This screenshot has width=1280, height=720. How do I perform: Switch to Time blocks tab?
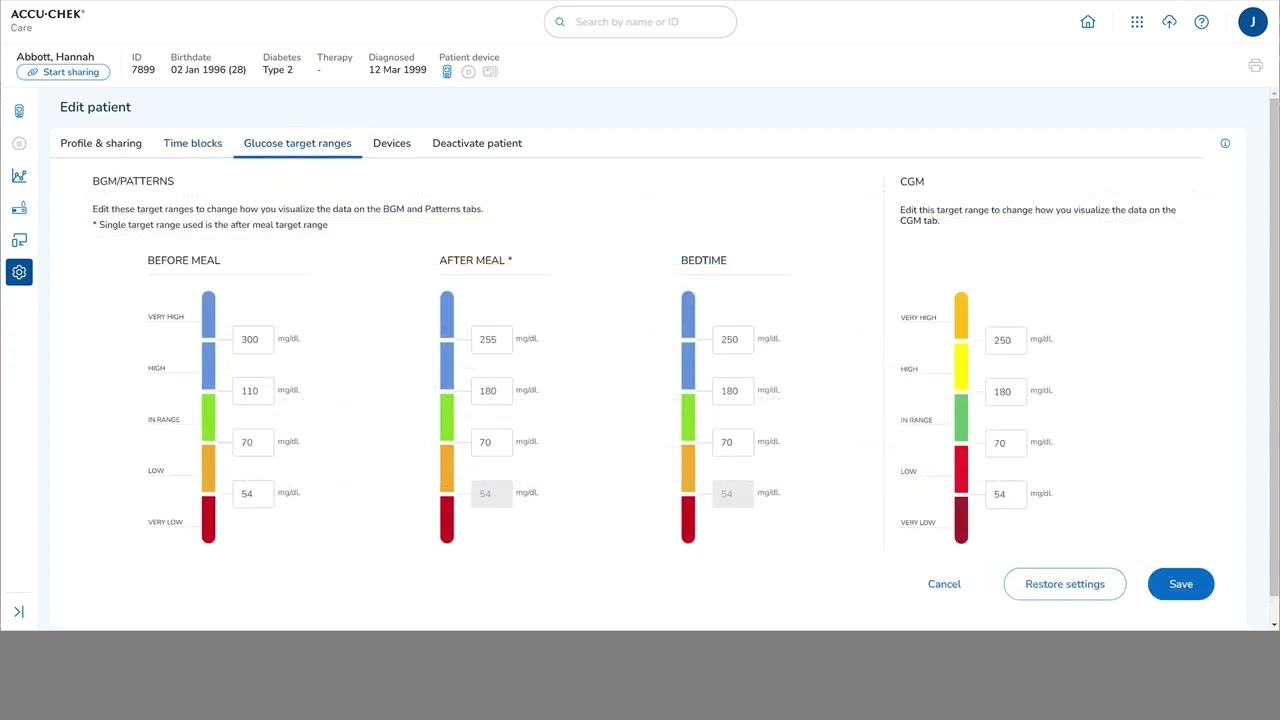coord(193,143)
